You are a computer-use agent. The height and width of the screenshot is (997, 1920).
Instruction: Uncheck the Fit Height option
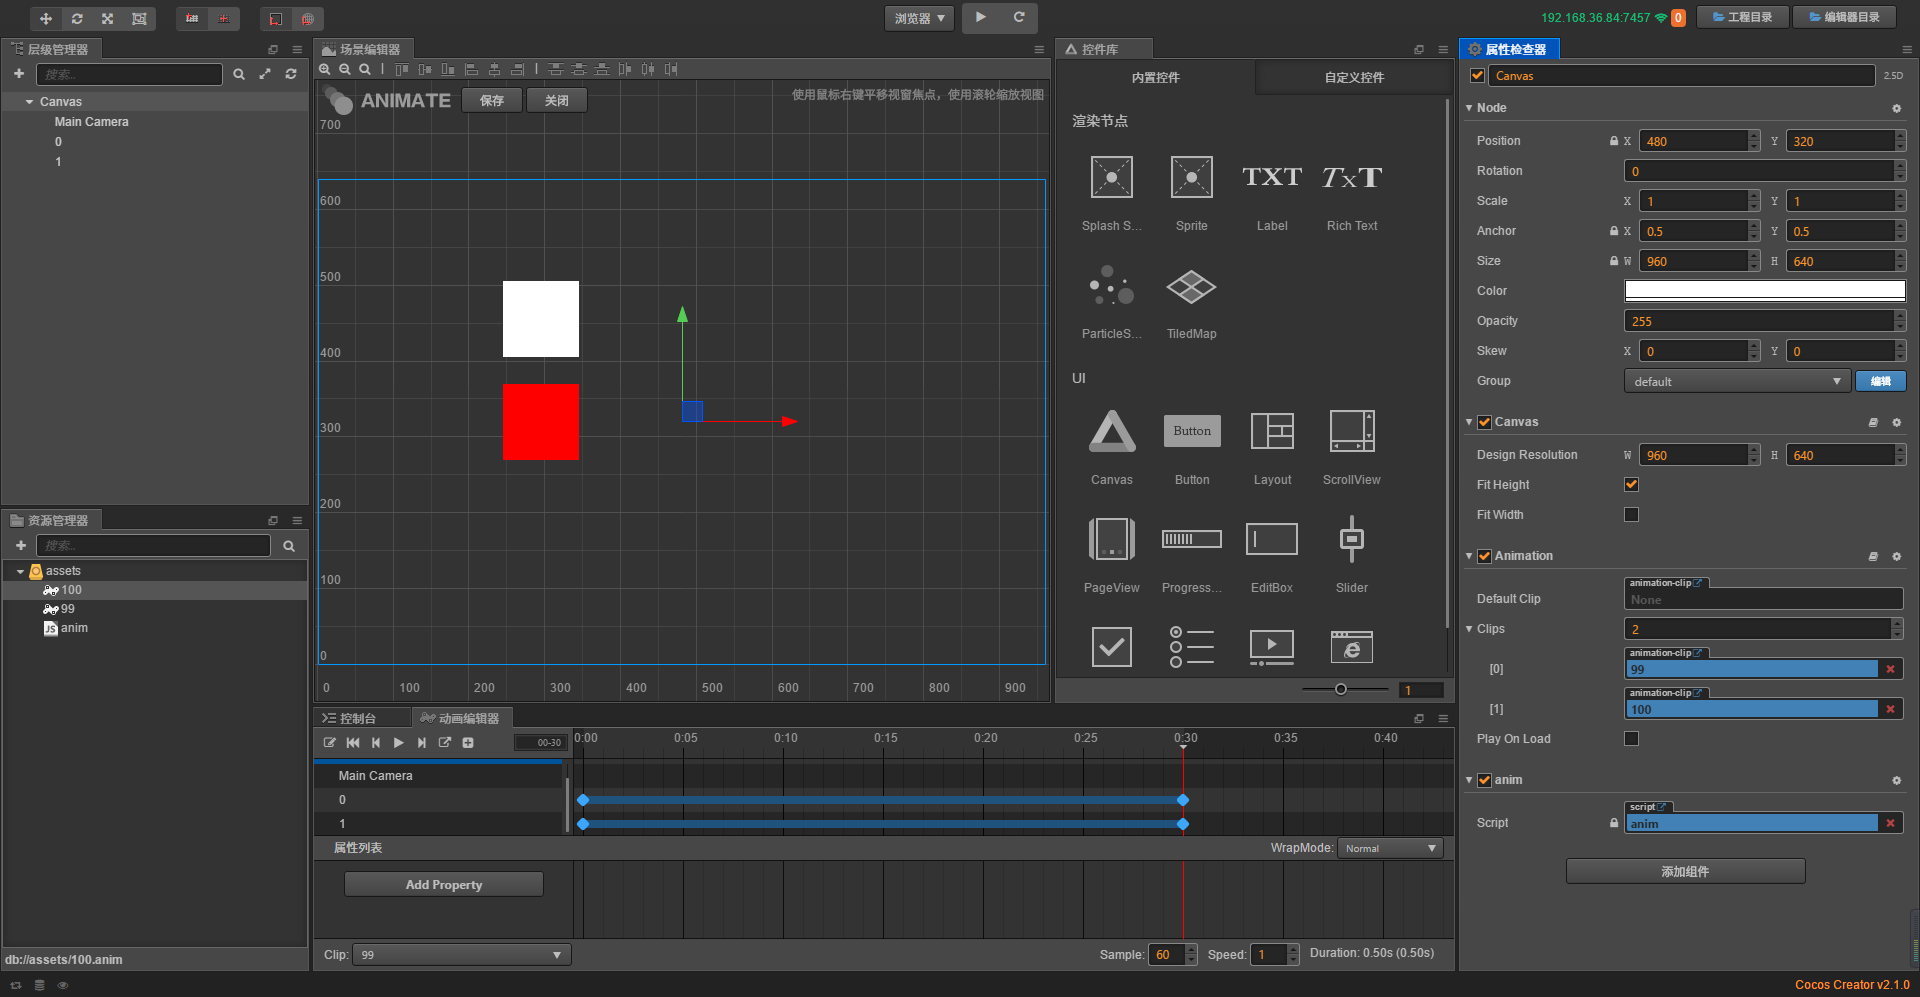1632,485
